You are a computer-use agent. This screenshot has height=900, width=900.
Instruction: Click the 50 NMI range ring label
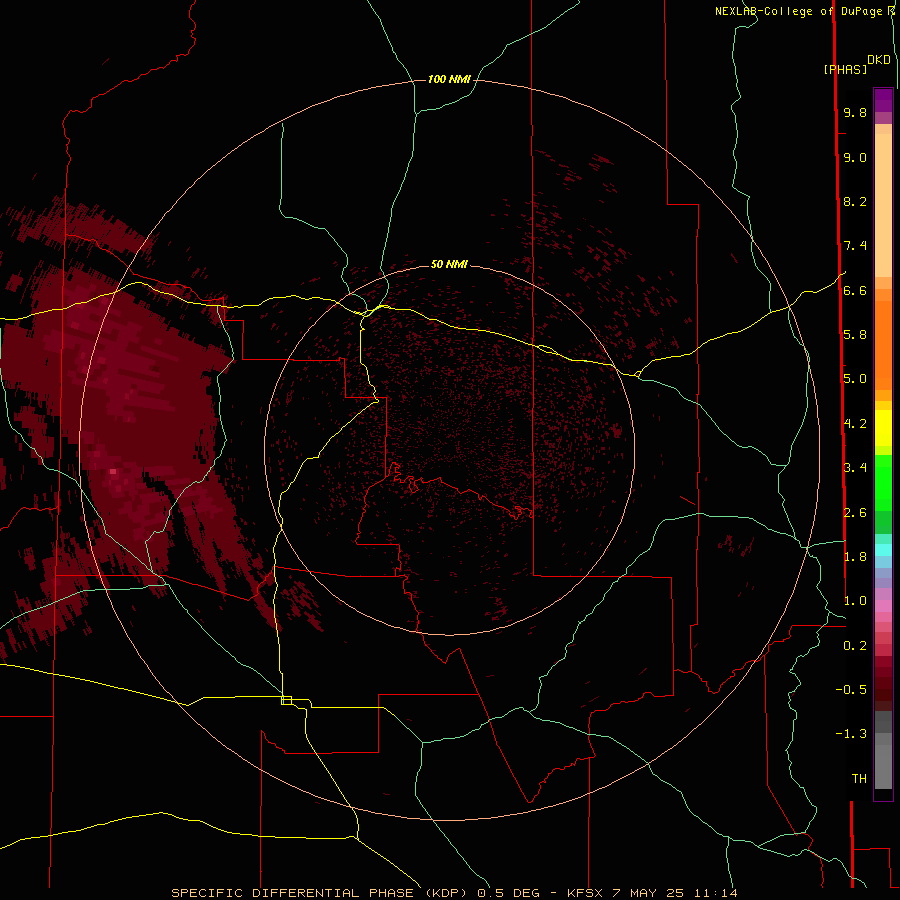(449, 264)
